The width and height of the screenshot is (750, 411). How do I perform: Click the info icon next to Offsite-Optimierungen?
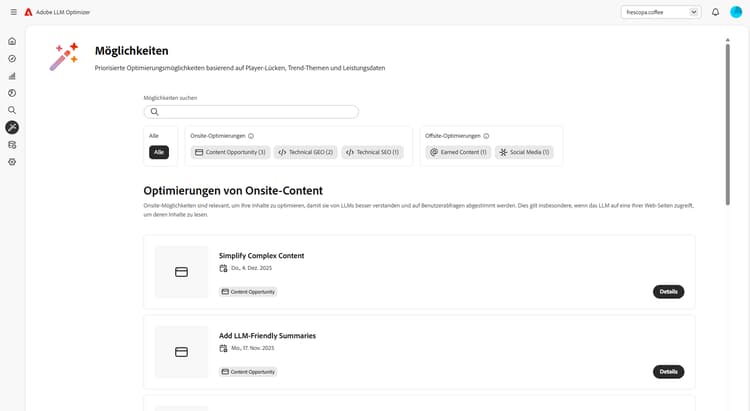click(x=486, y=136)
